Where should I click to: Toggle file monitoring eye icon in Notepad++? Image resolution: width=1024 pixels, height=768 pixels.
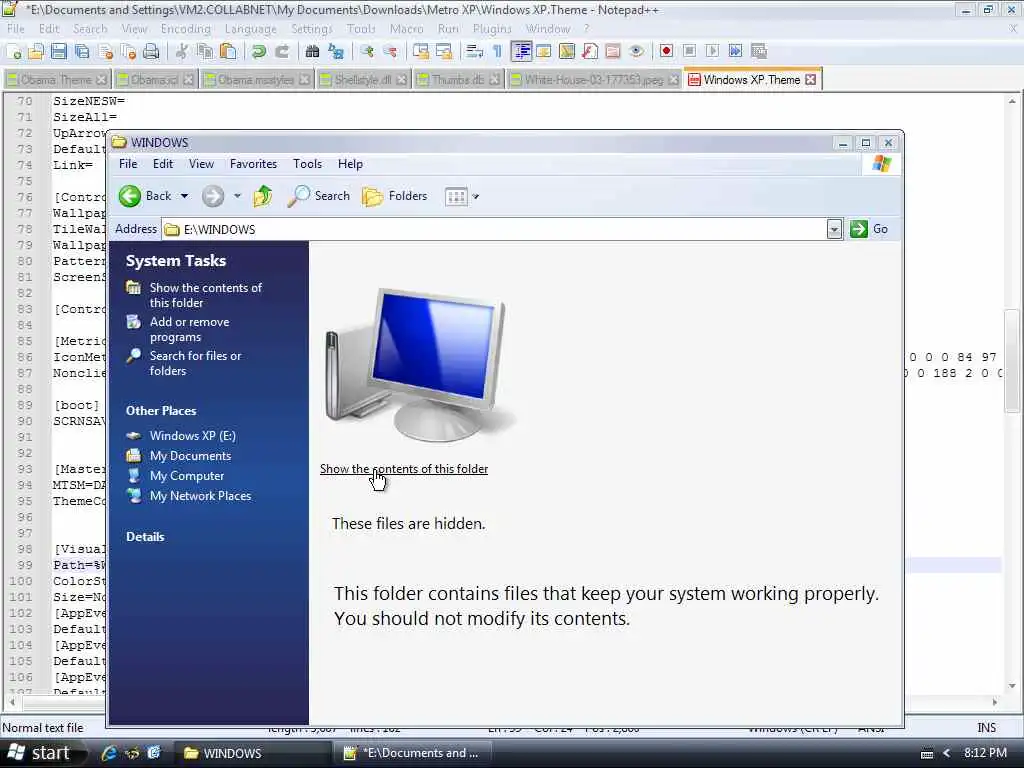637,51
